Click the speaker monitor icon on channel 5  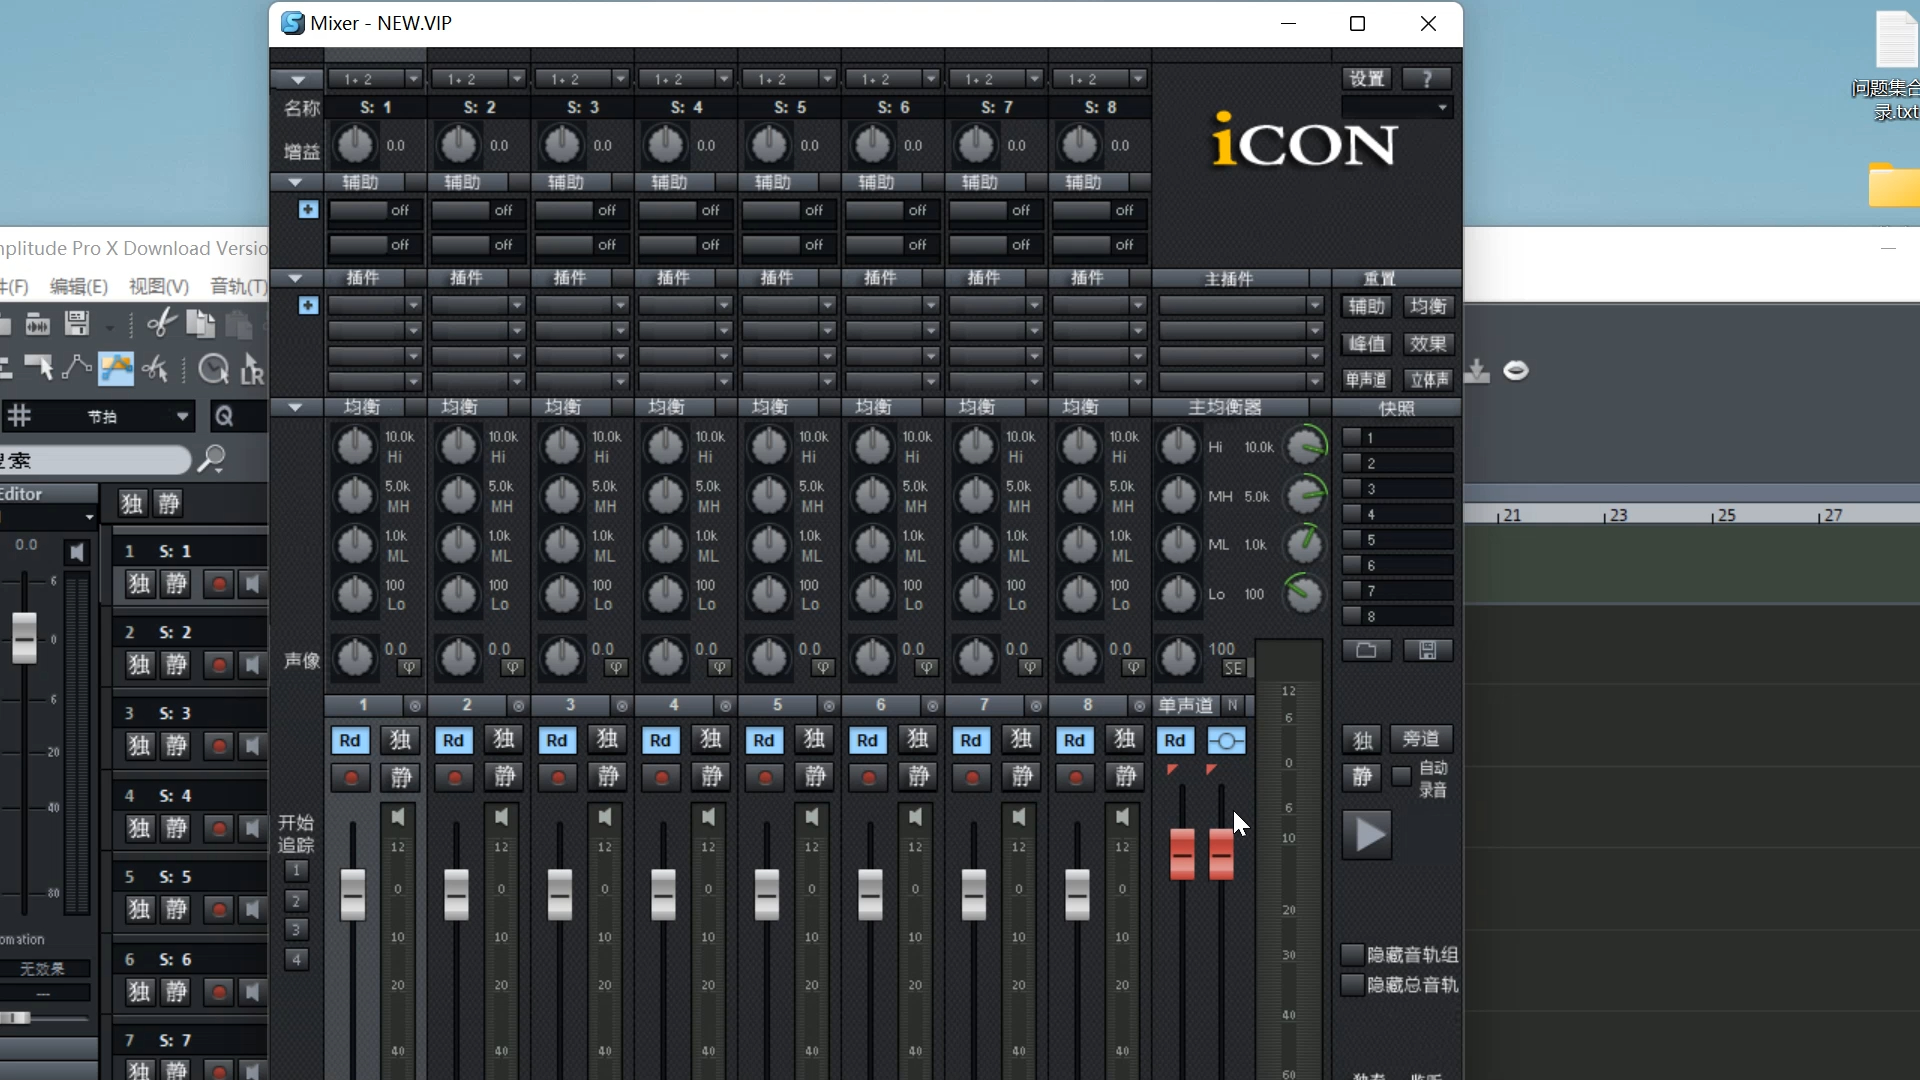pos(812,817)
